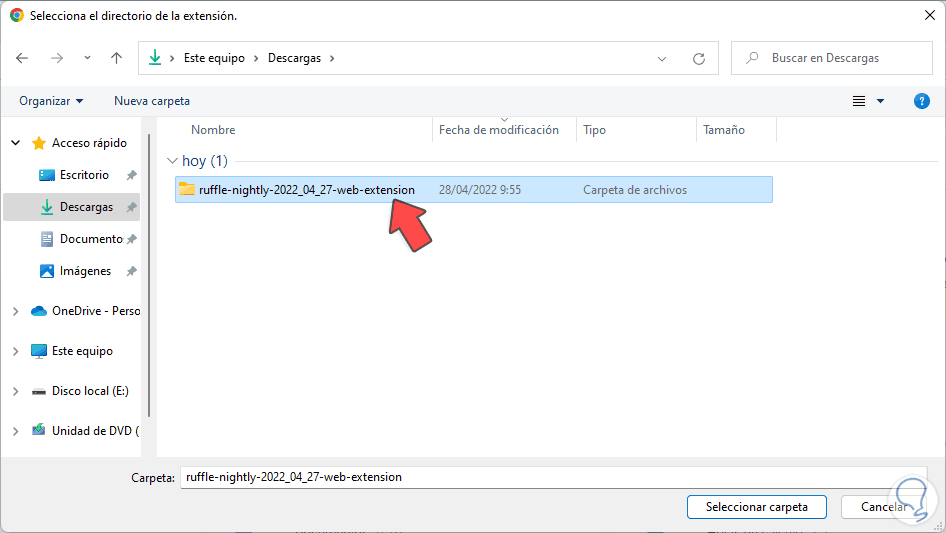
Task: Open Imágenes in the sidebar
Action: point(85,271)
